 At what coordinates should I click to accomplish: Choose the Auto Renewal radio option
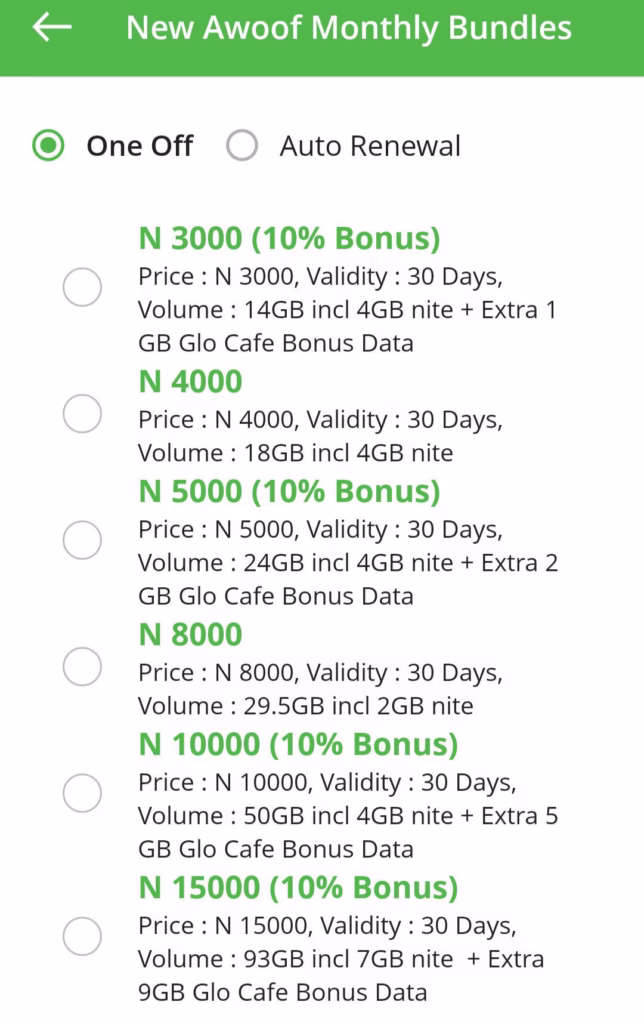click(x=242, y=145)
